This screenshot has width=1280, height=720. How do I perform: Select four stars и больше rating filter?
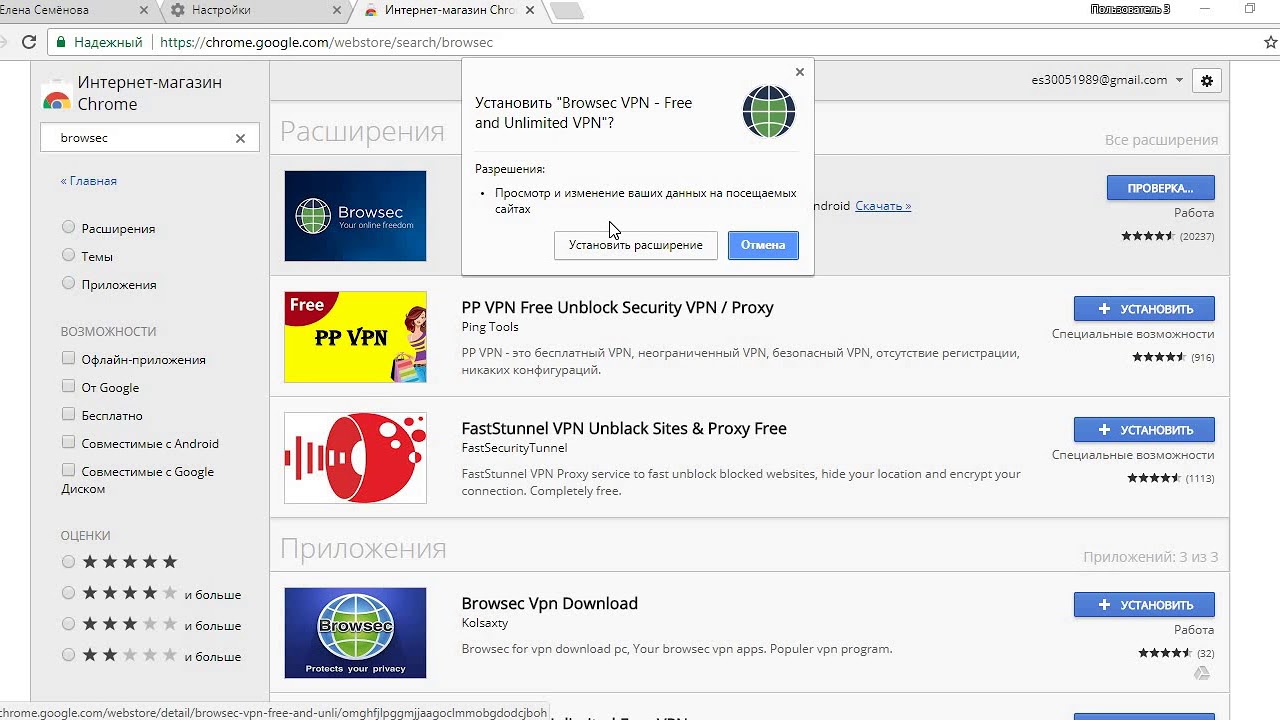coord(68,593)
